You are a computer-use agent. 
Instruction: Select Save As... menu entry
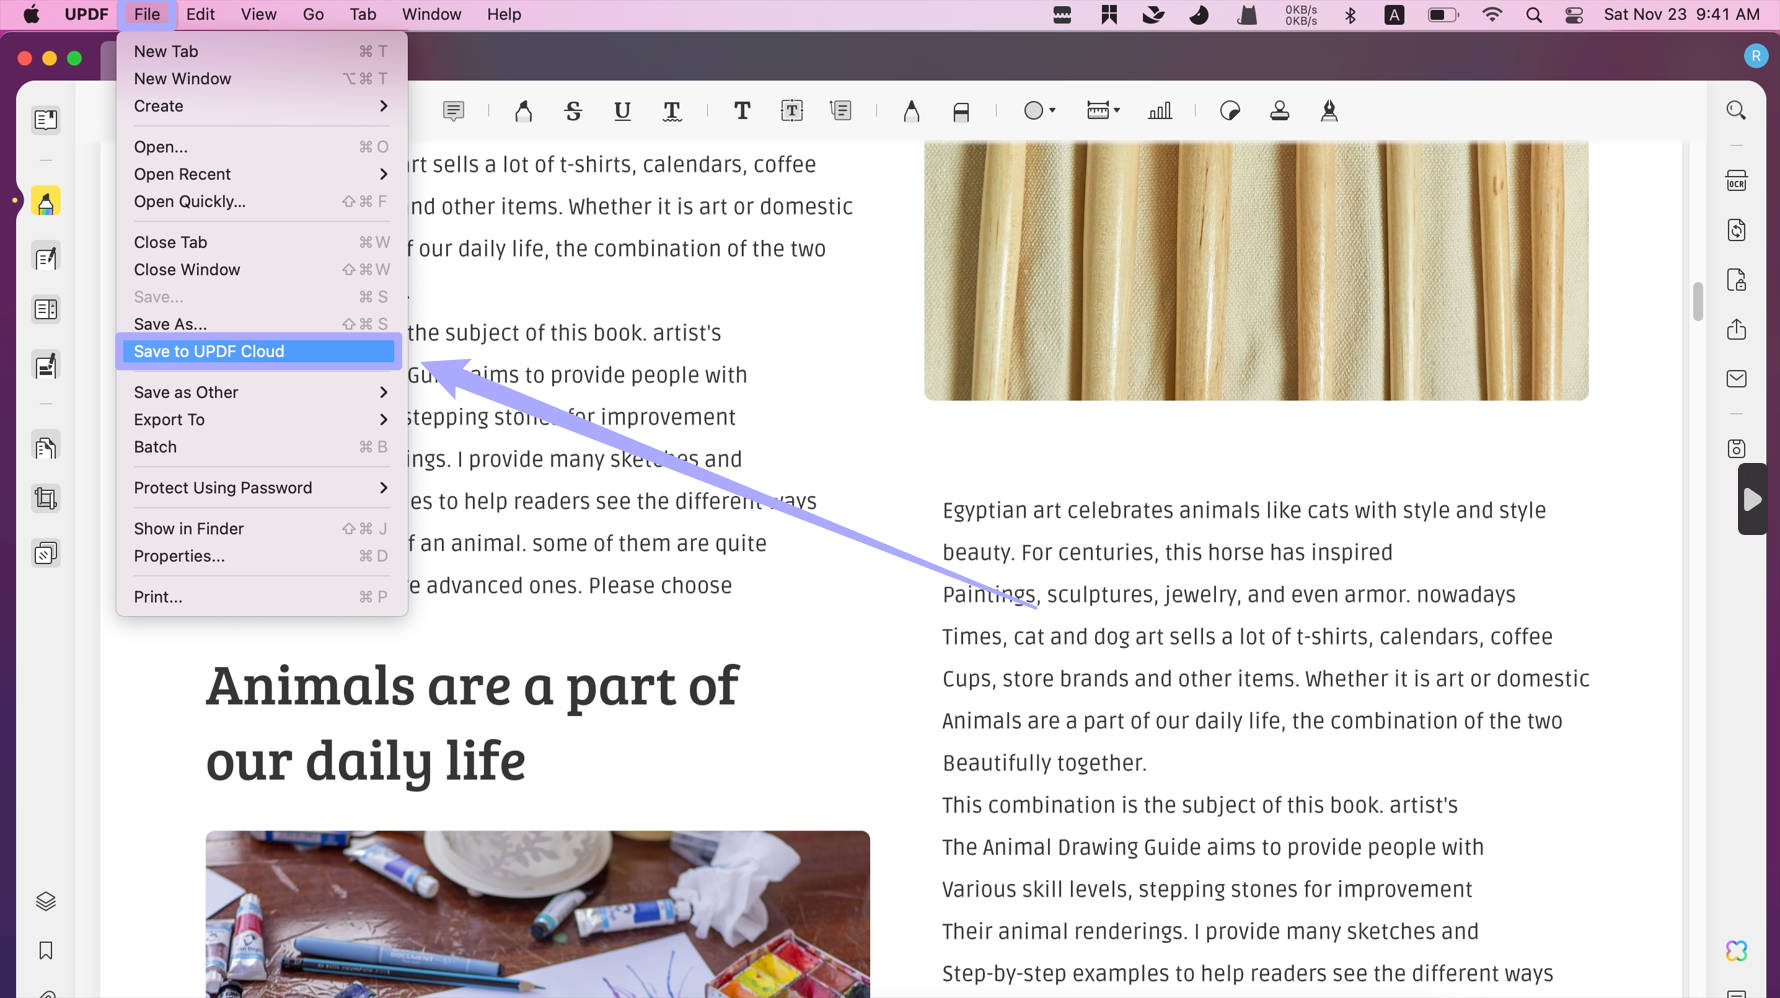262,324
